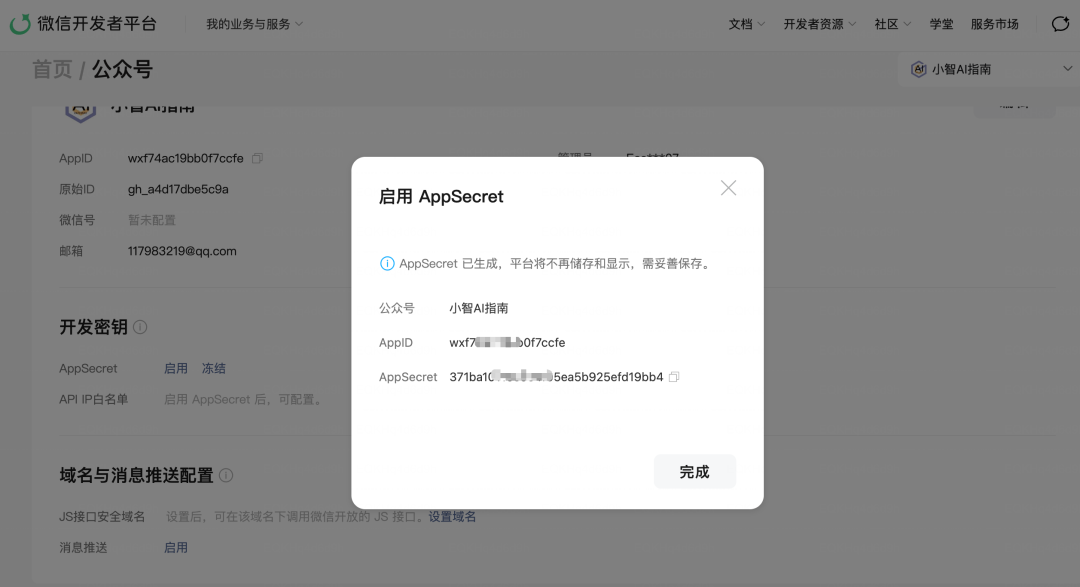This screenshot has height=587, width=1080.
Task: Click 启用 next to AppSecret
Action: click(x=176, y=369)
